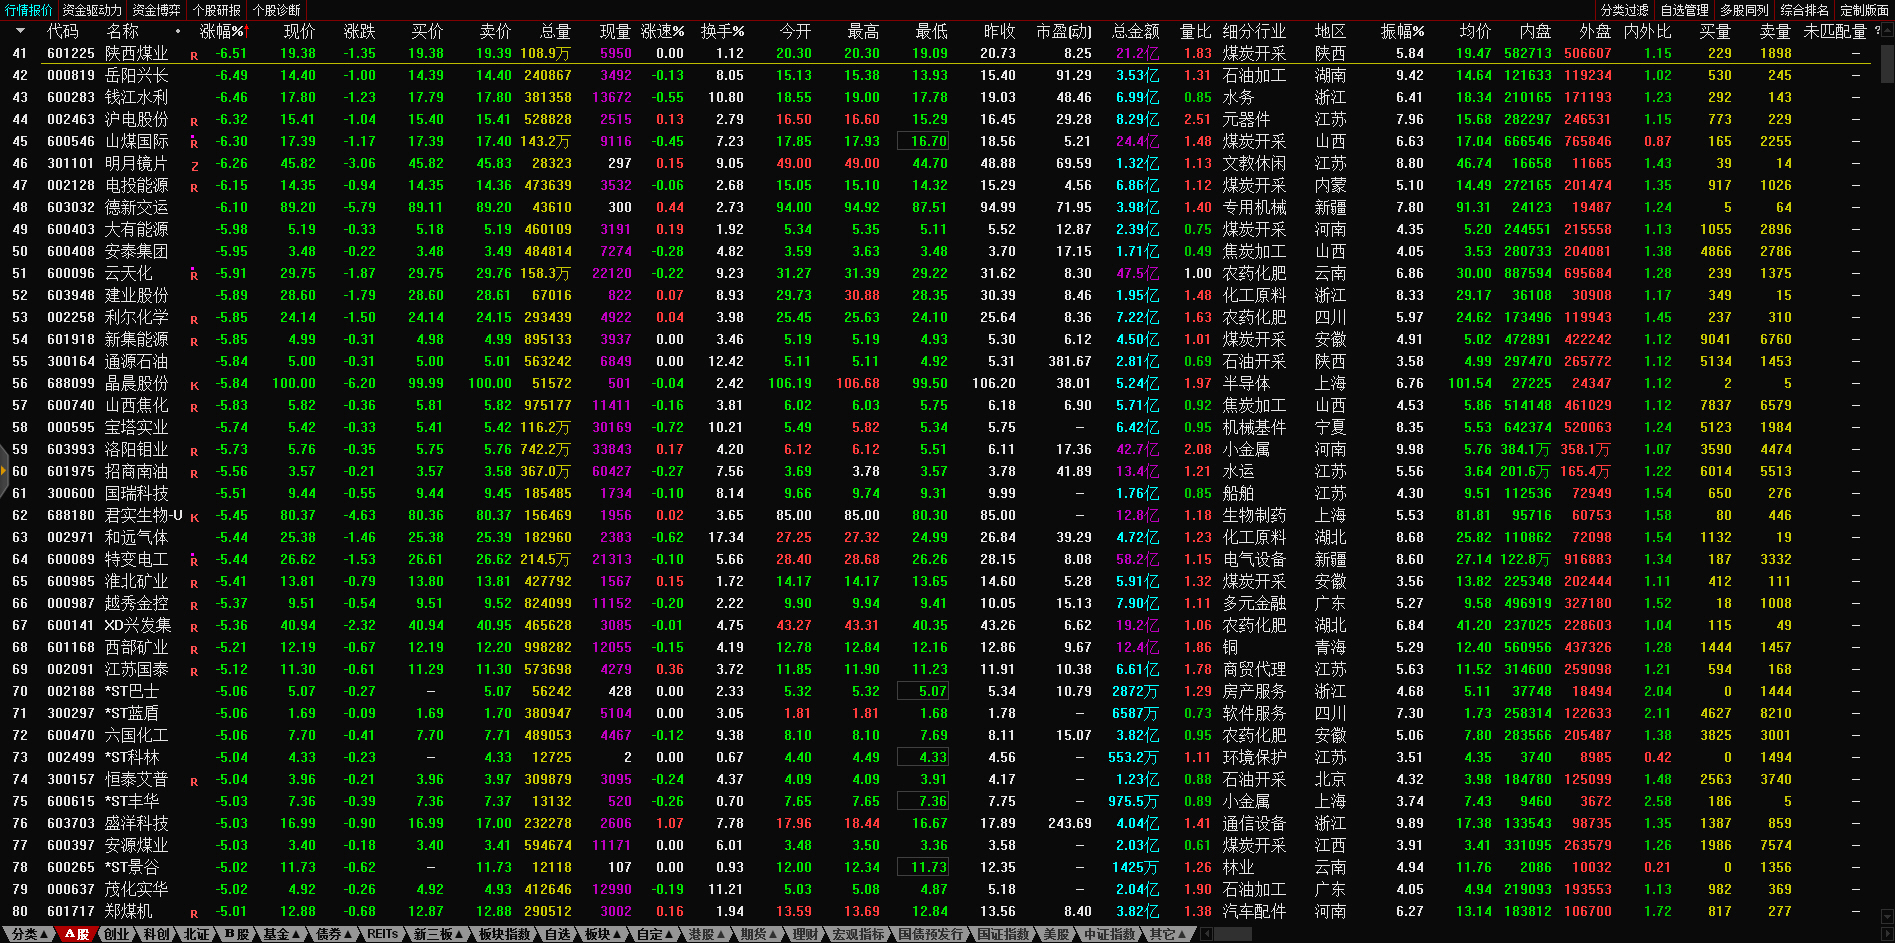Switch to the 资金驱动力 tab
The width and height of the screenshot is (1895, 943).
(x=92, y=10)
